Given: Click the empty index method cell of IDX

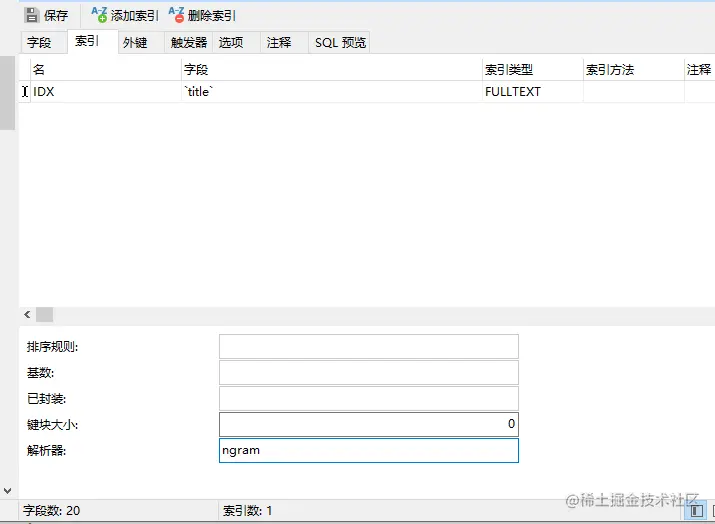Looking at the screenshot, I should [633, 92].
